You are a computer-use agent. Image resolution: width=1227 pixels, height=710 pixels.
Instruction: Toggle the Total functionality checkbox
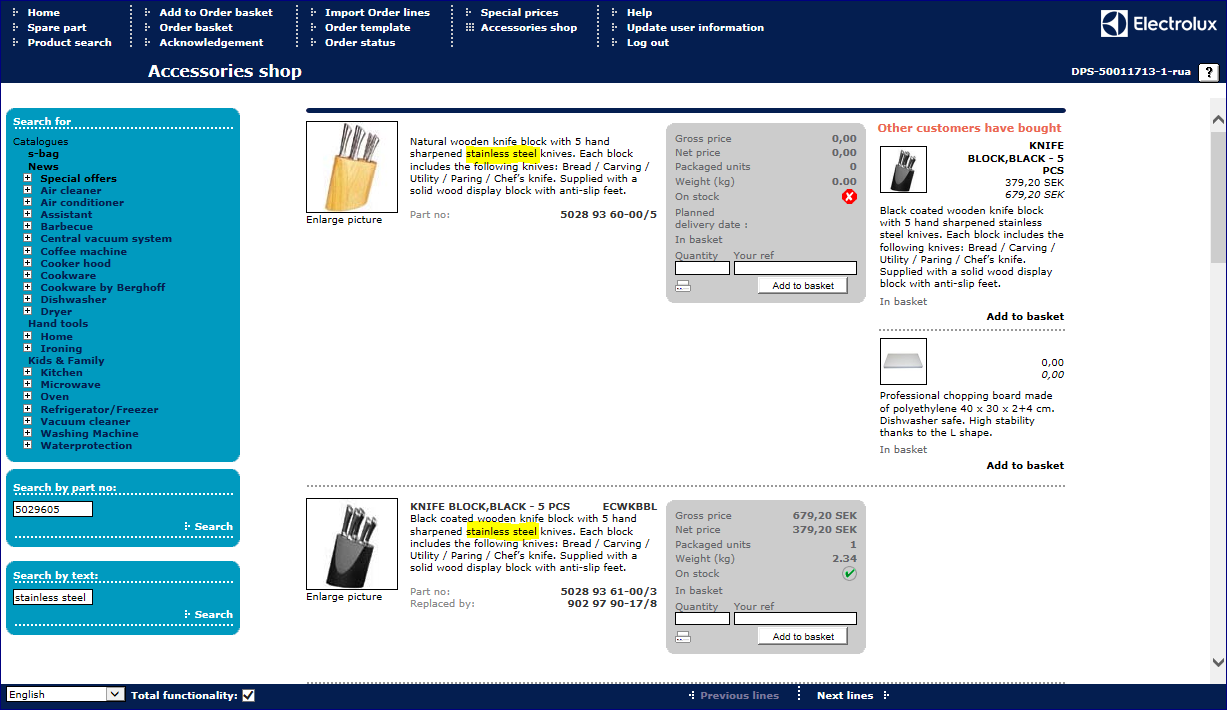[248, 695]
